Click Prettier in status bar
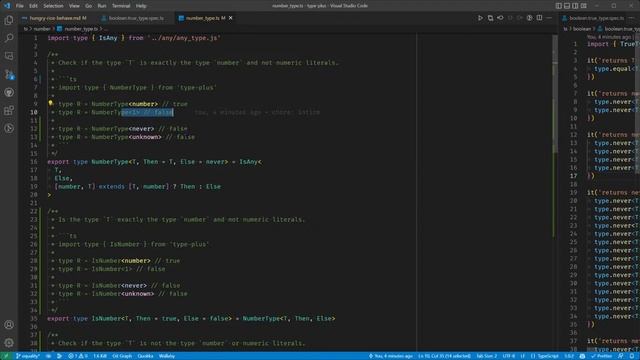The image size is (640, 360). (x=601, y=356)
